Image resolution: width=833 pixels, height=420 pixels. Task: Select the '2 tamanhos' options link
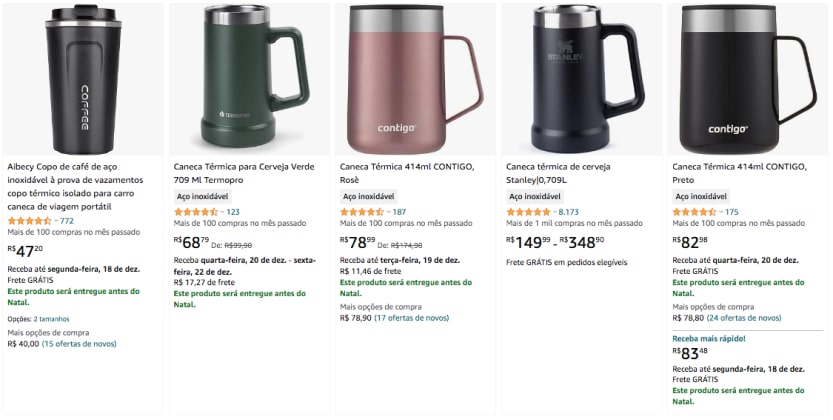(x=54, y=318)
